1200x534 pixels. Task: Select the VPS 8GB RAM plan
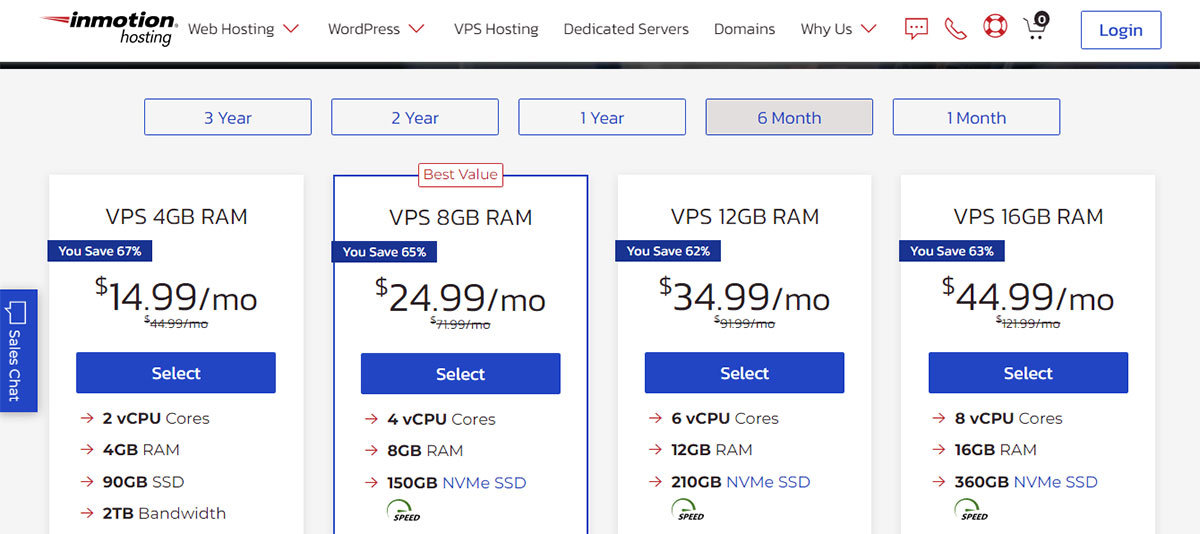click(460, 374)
